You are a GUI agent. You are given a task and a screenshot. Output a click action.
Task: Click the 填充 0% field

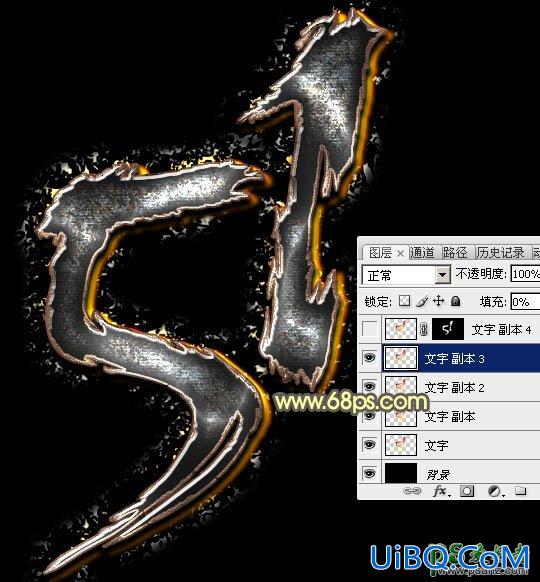(525, 302)
